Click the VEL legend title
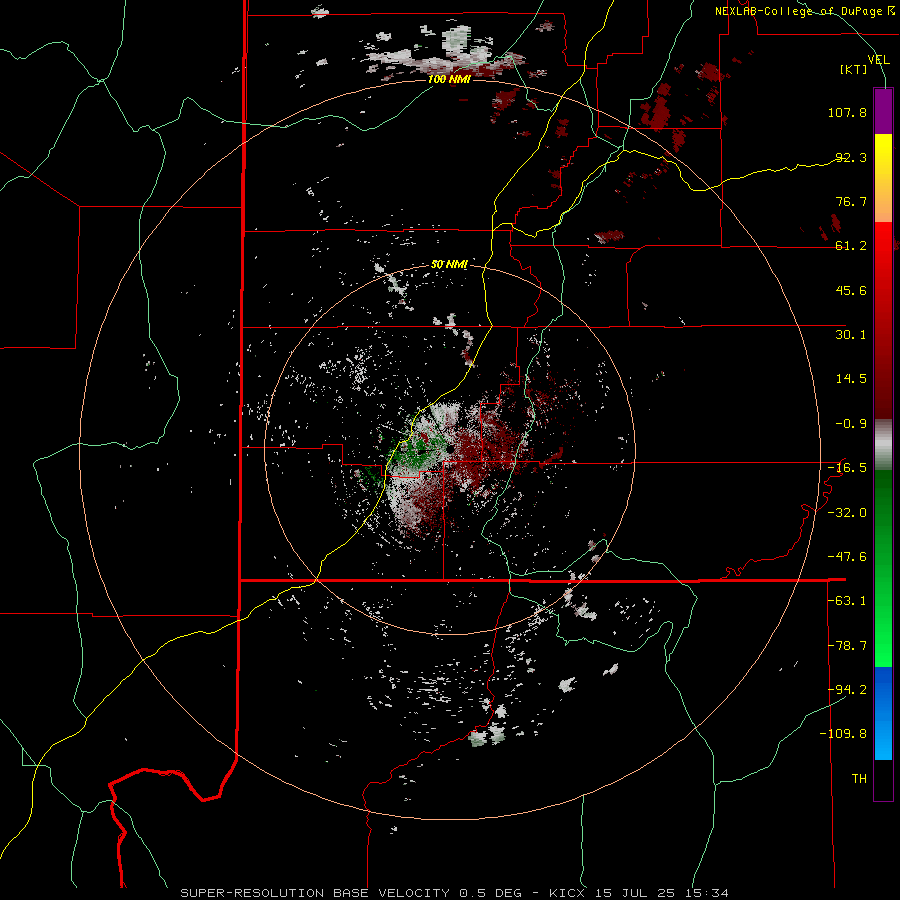The width and height of the screenshot is (900, 900). (878, 60)
